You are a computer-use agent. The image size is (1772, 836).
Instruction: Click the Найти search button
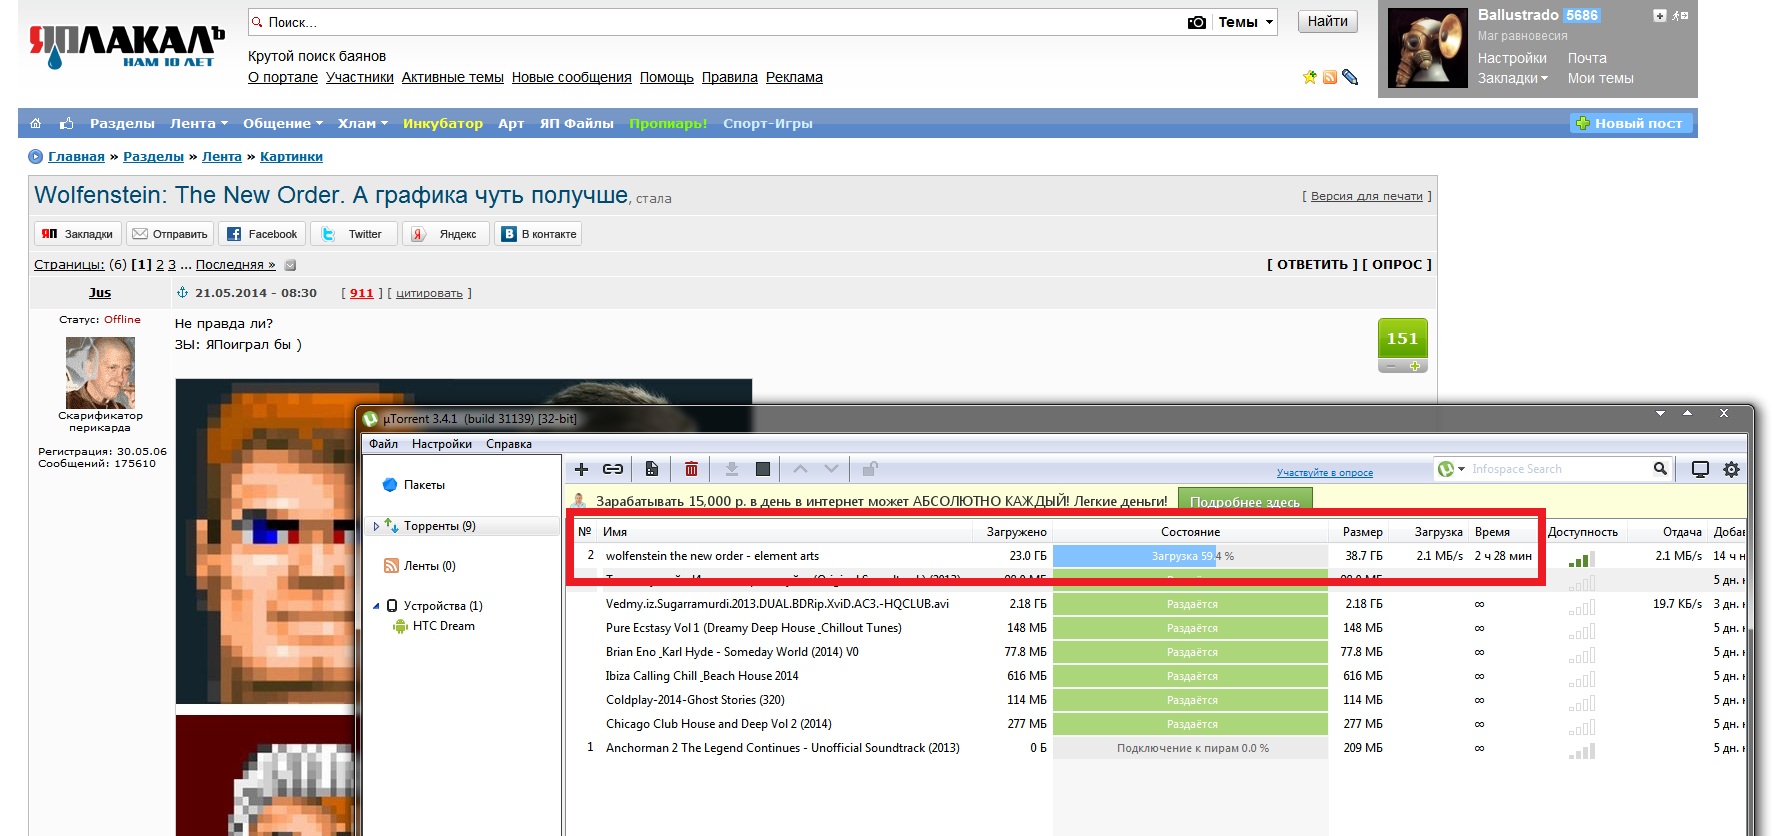(x=1328, y=22)
